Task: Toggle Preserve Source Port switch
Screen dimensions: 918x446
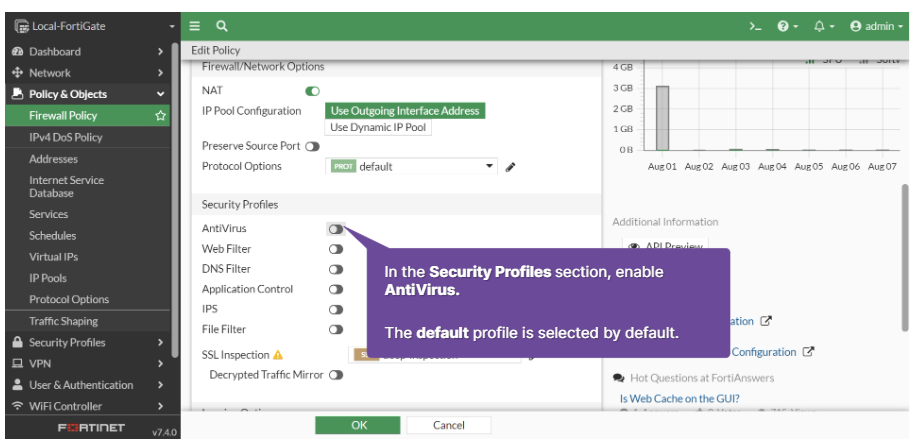Action: [312, 146]
